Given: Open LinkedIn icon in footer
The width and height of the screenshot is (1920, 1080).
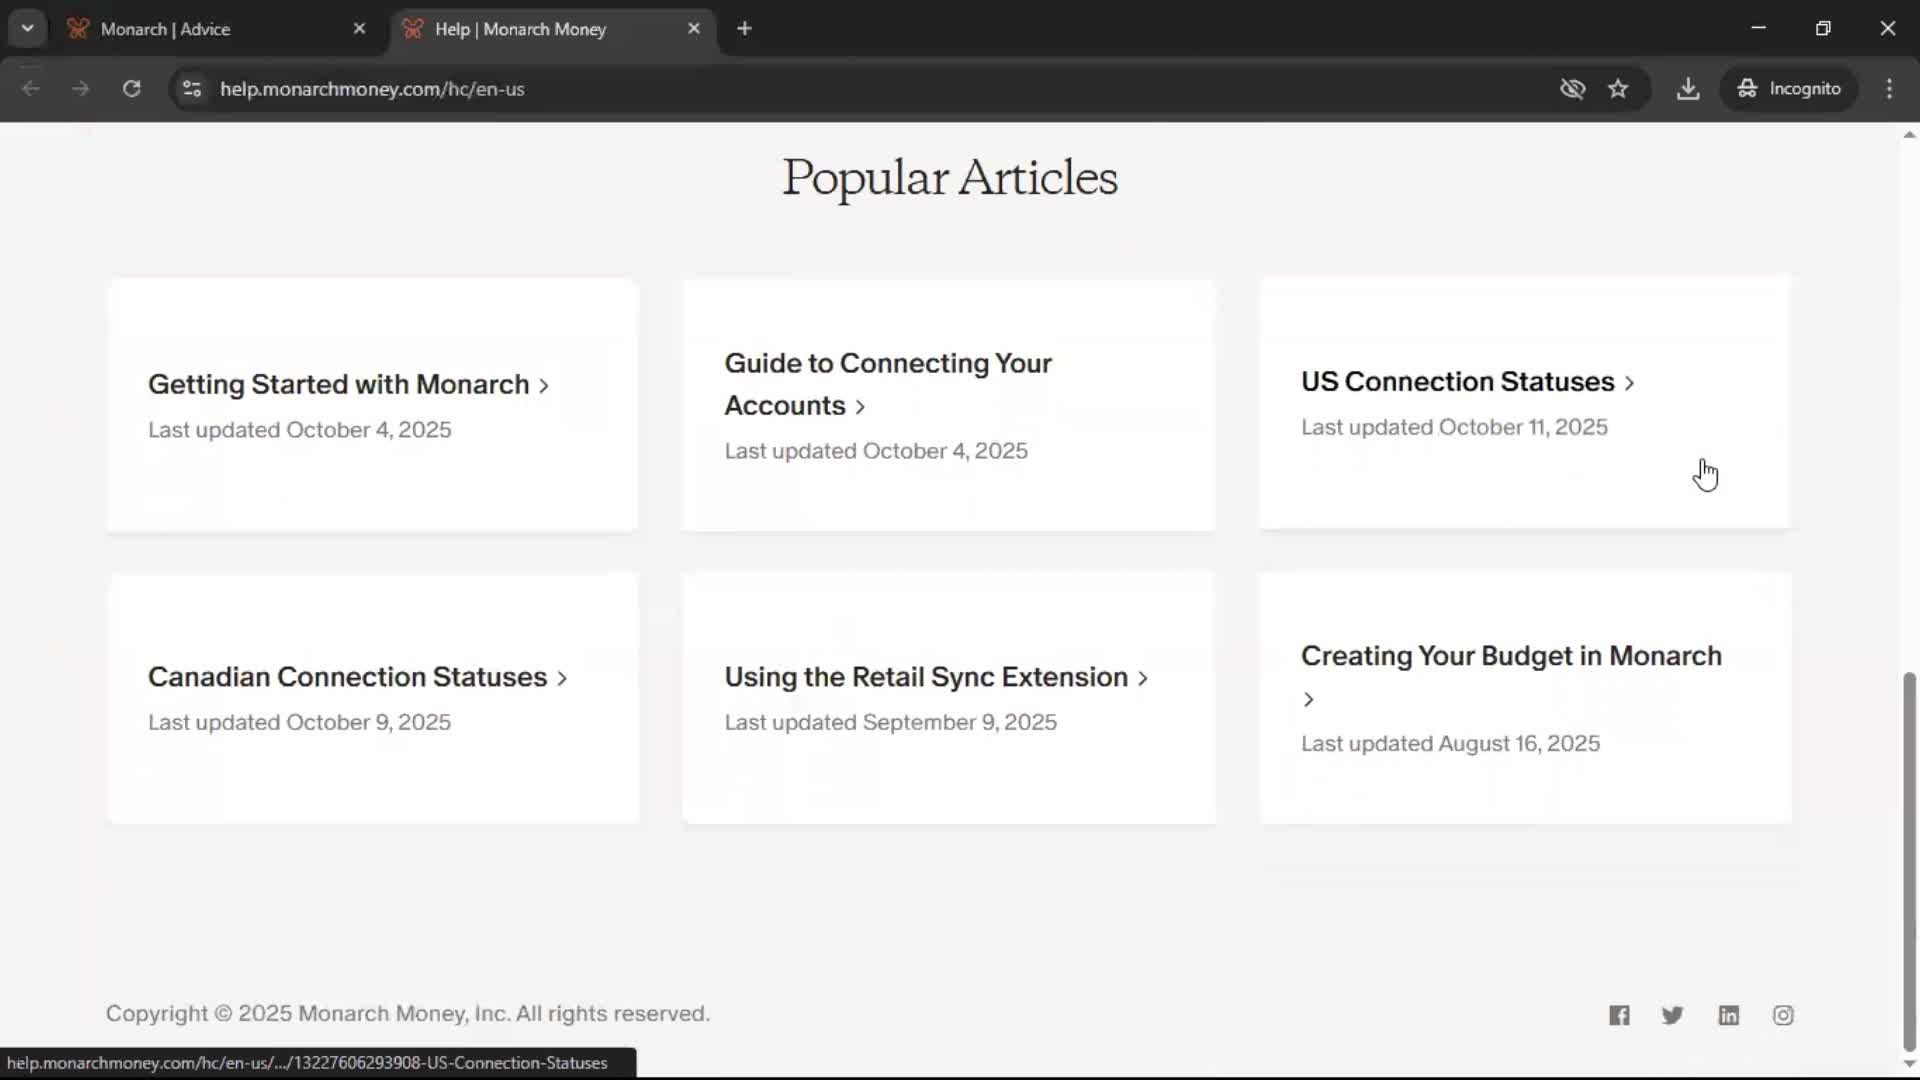Looking at the screenshot, I should click(1728, 1015).
